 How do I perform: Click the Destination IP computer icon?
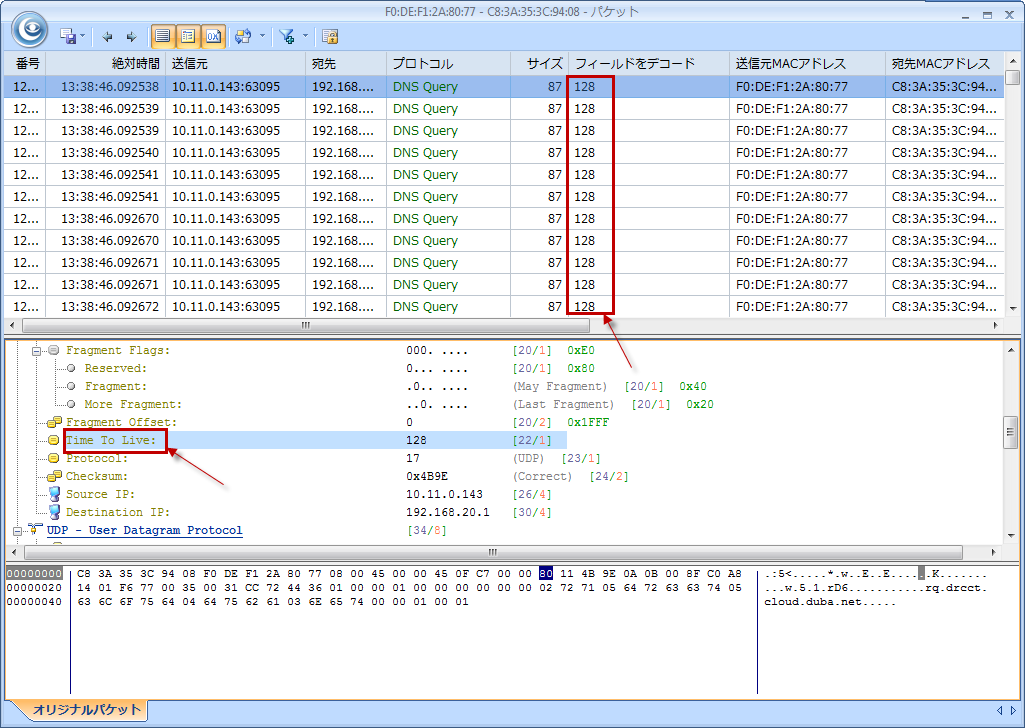pyautogui.click(x=55, y=513)
